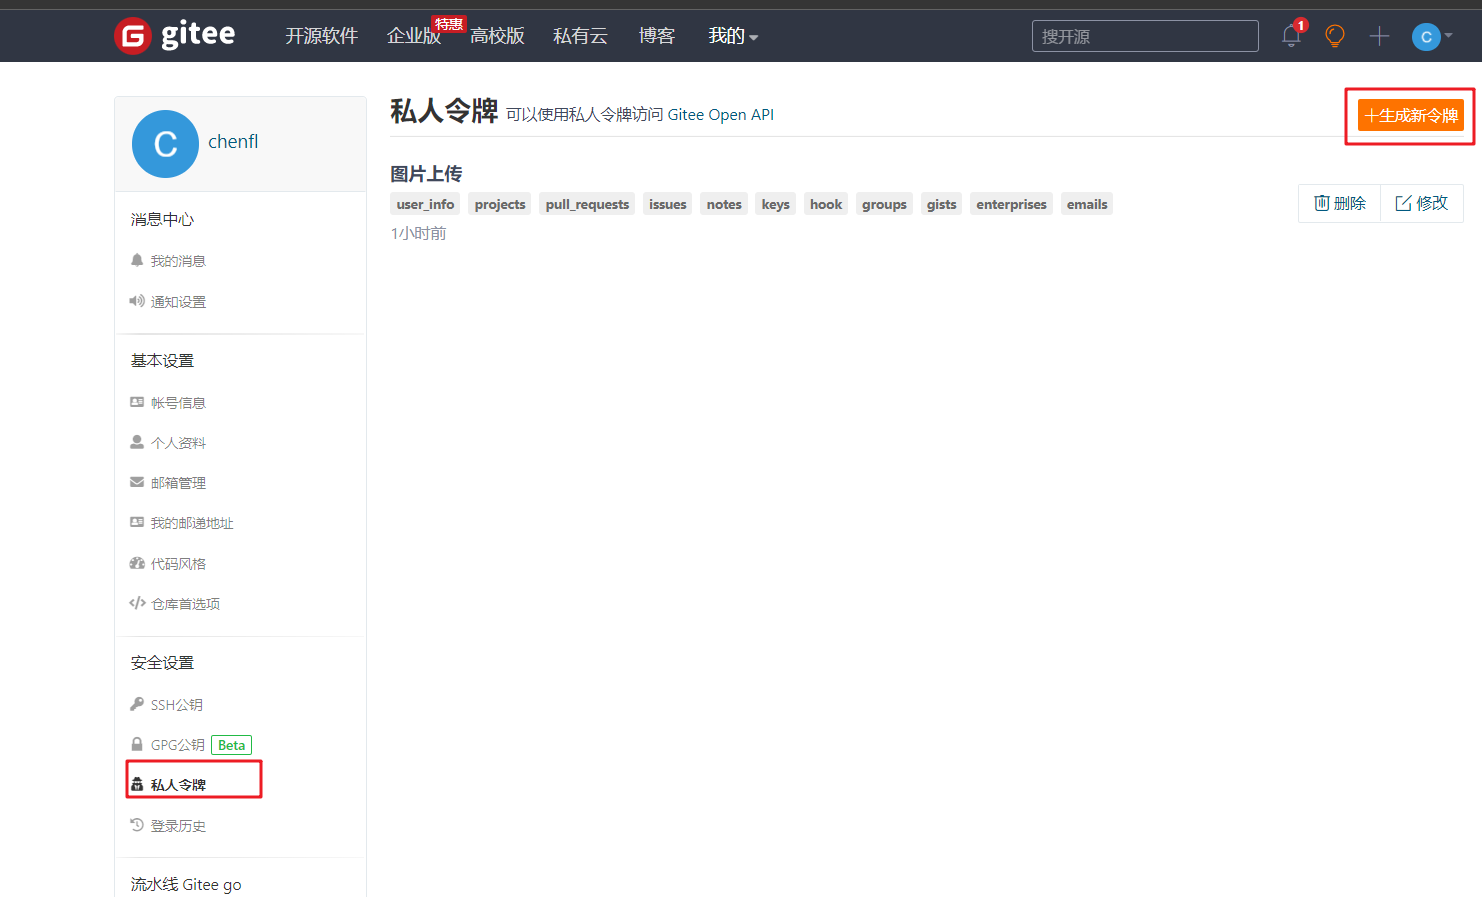
Task: Click the chenfl username link
Action: coord(233,142)
